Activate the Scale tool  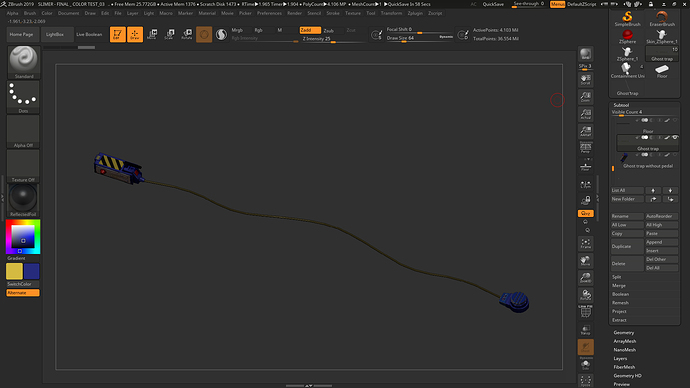pyautogui.click(x=169, y=34)
